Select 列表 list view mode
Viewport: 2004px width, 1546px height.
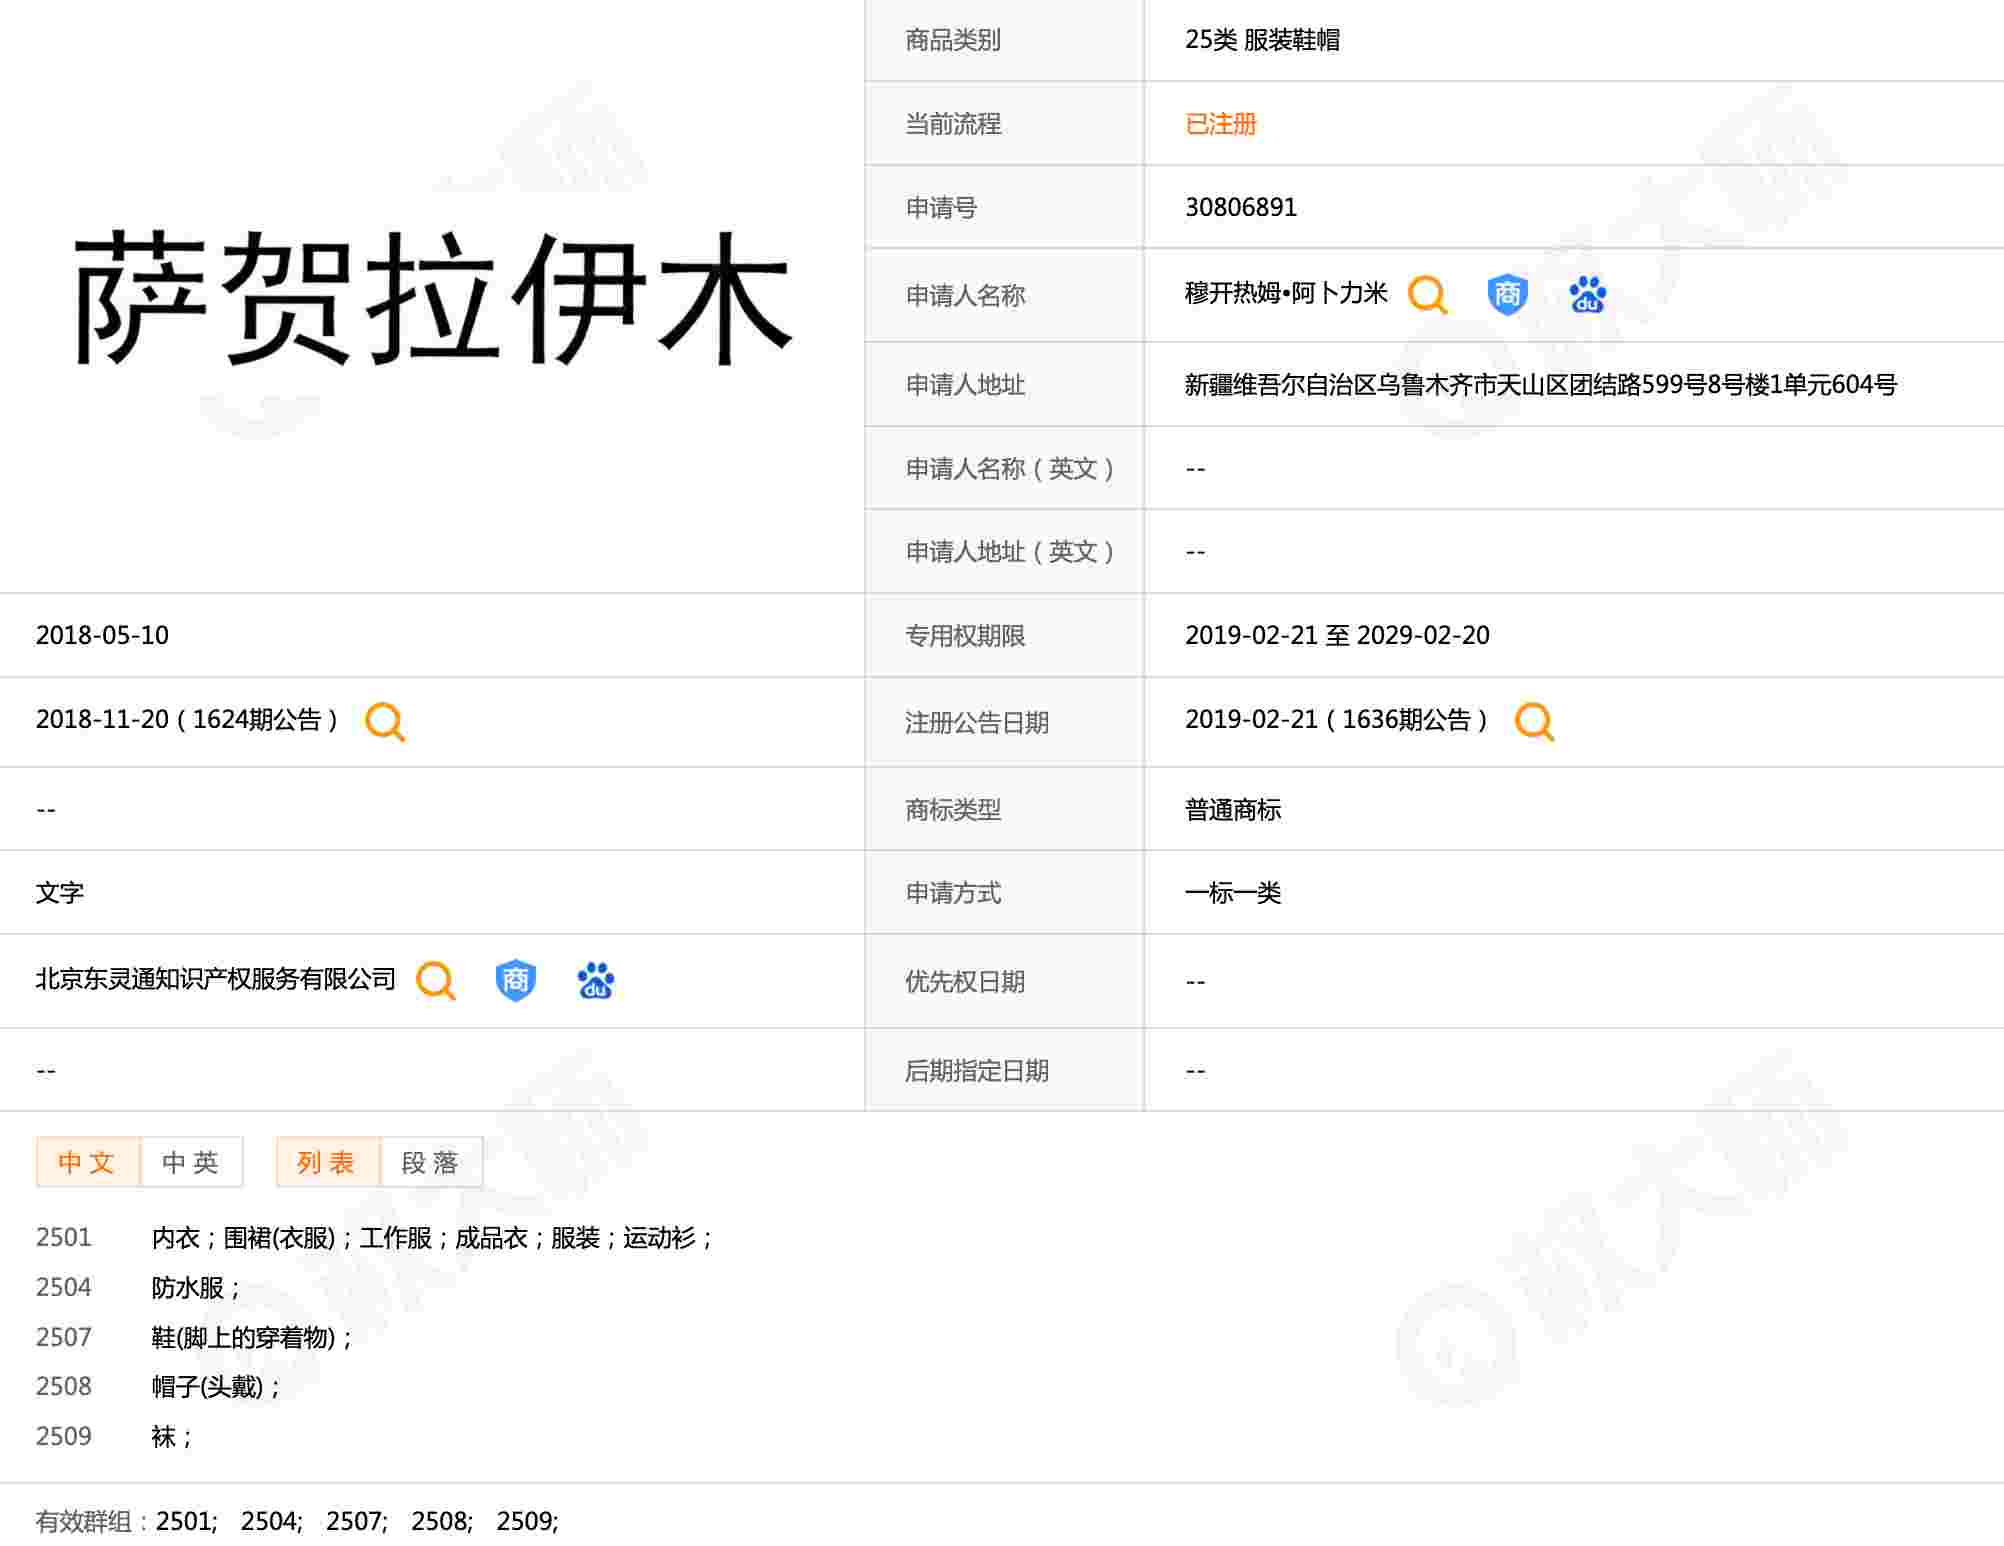[x=327, y=1162]
